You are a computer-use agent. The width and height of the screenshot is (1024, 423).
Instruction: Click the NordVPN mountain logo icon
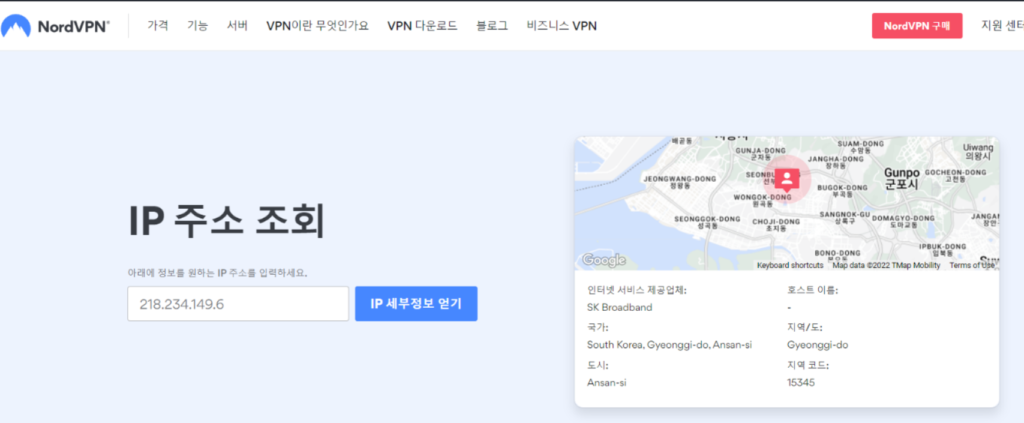coord(16,25)
